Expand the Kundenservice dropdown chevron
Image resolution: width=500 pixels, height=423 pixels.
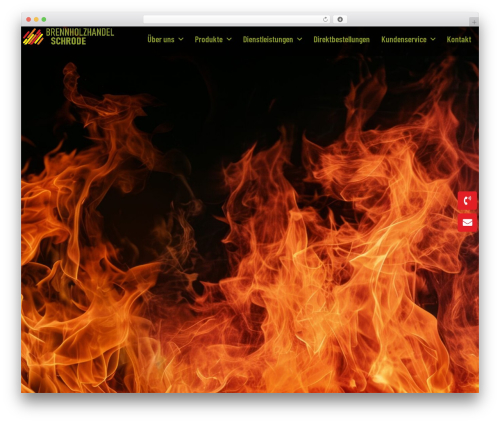pos(433,39)
